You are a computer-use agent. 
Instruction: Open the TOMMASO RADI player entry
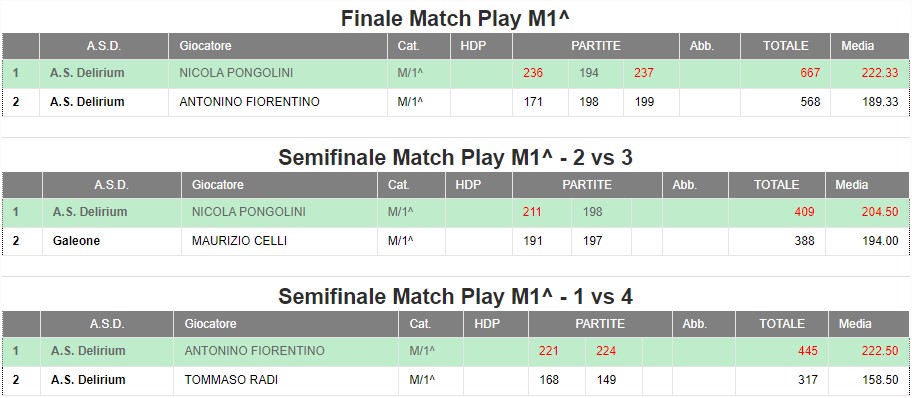tap(231, 380)
